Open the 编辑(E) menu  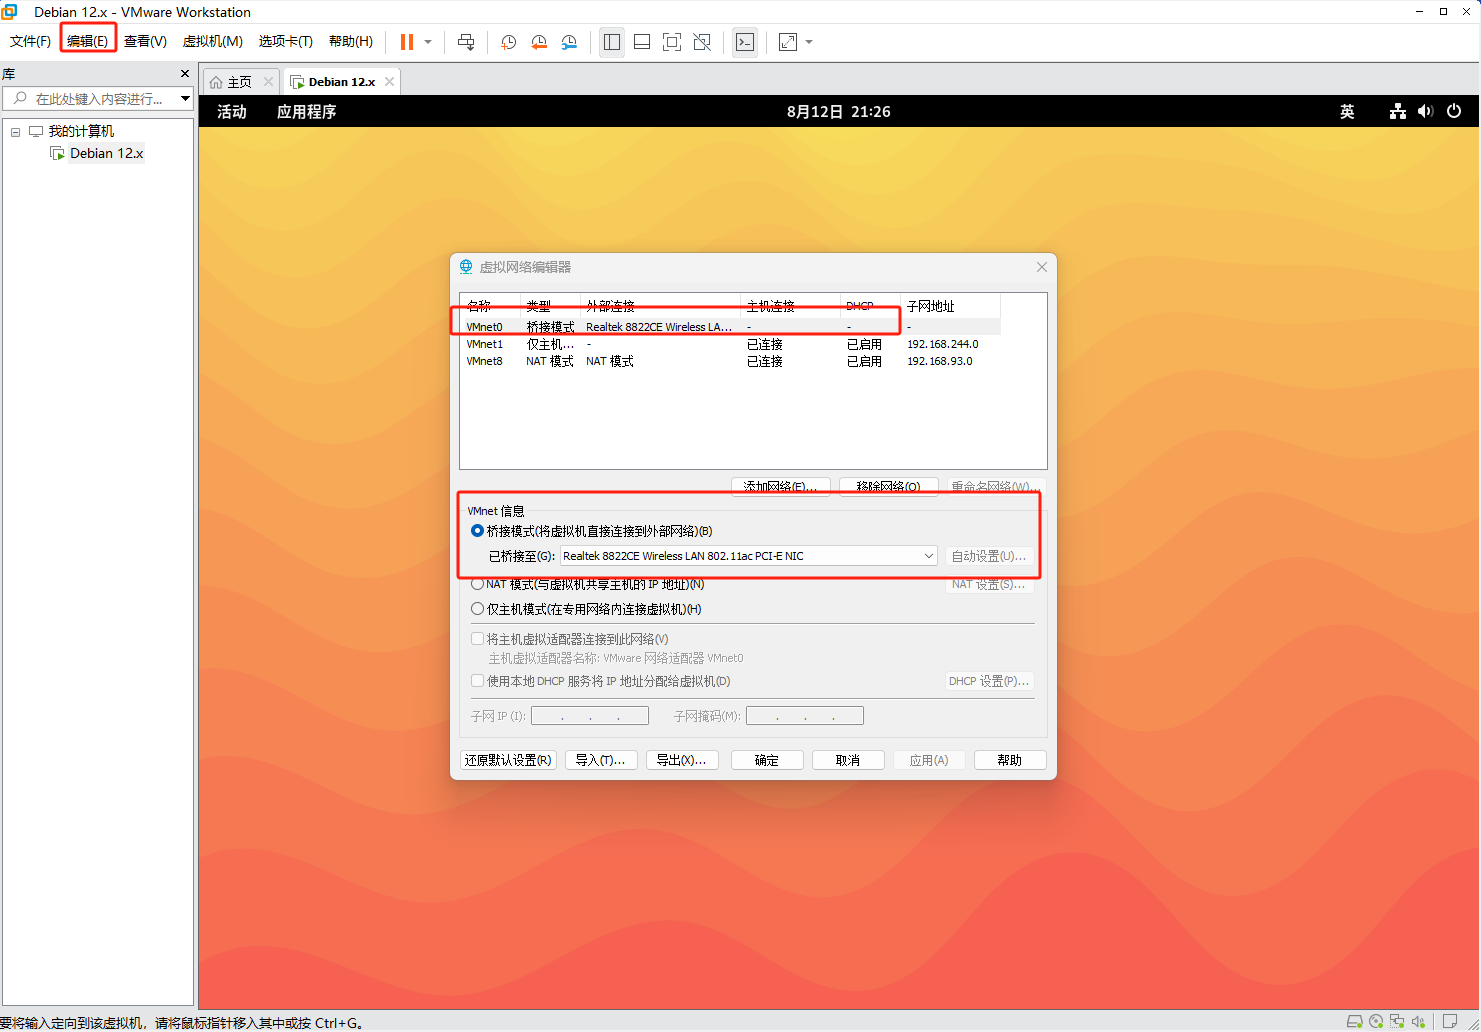[87, 41]
